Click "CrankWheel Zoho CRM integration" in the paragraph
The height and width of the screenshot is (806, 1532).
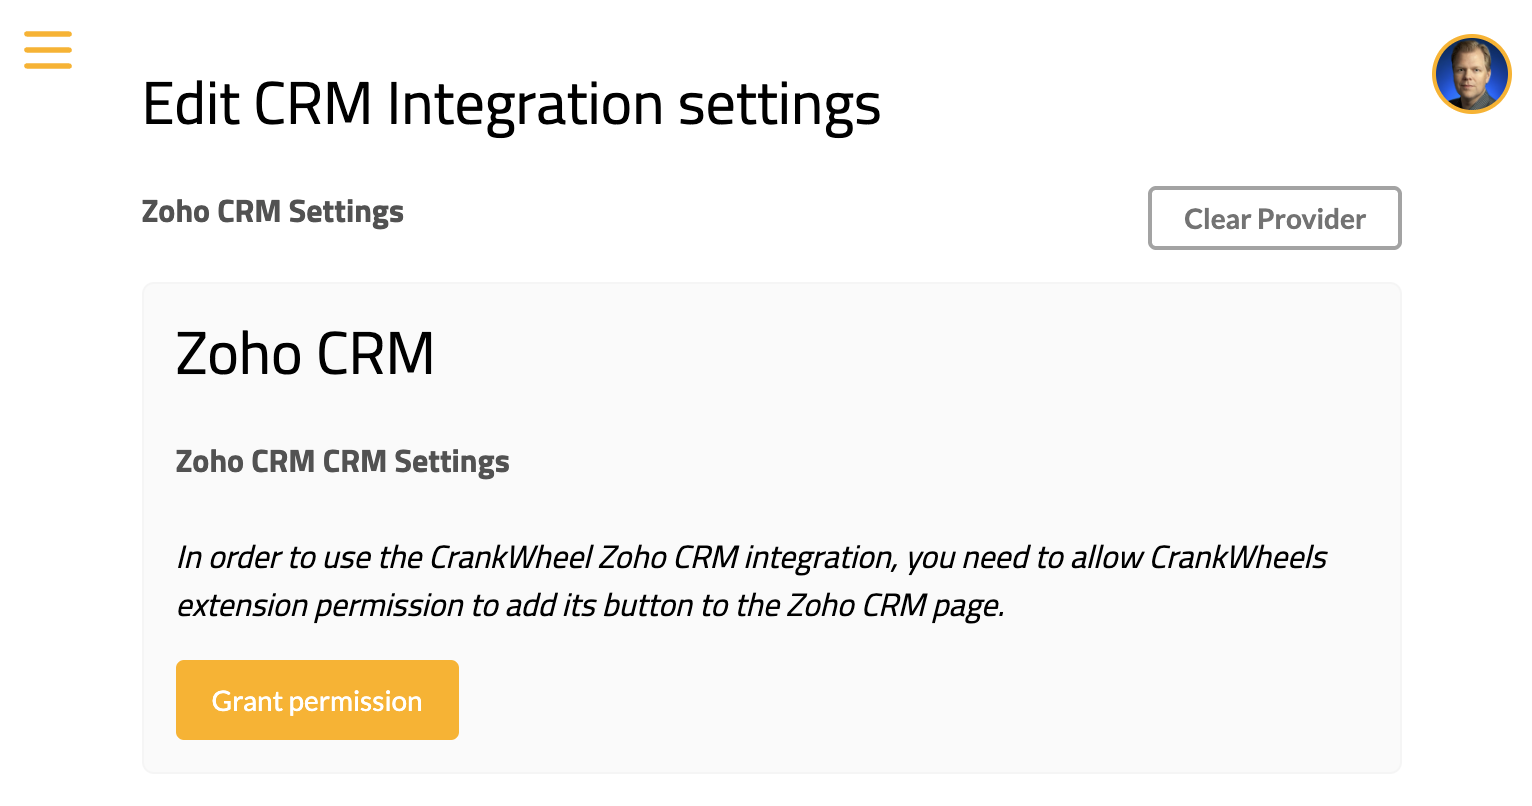click(x=661, y=557)
